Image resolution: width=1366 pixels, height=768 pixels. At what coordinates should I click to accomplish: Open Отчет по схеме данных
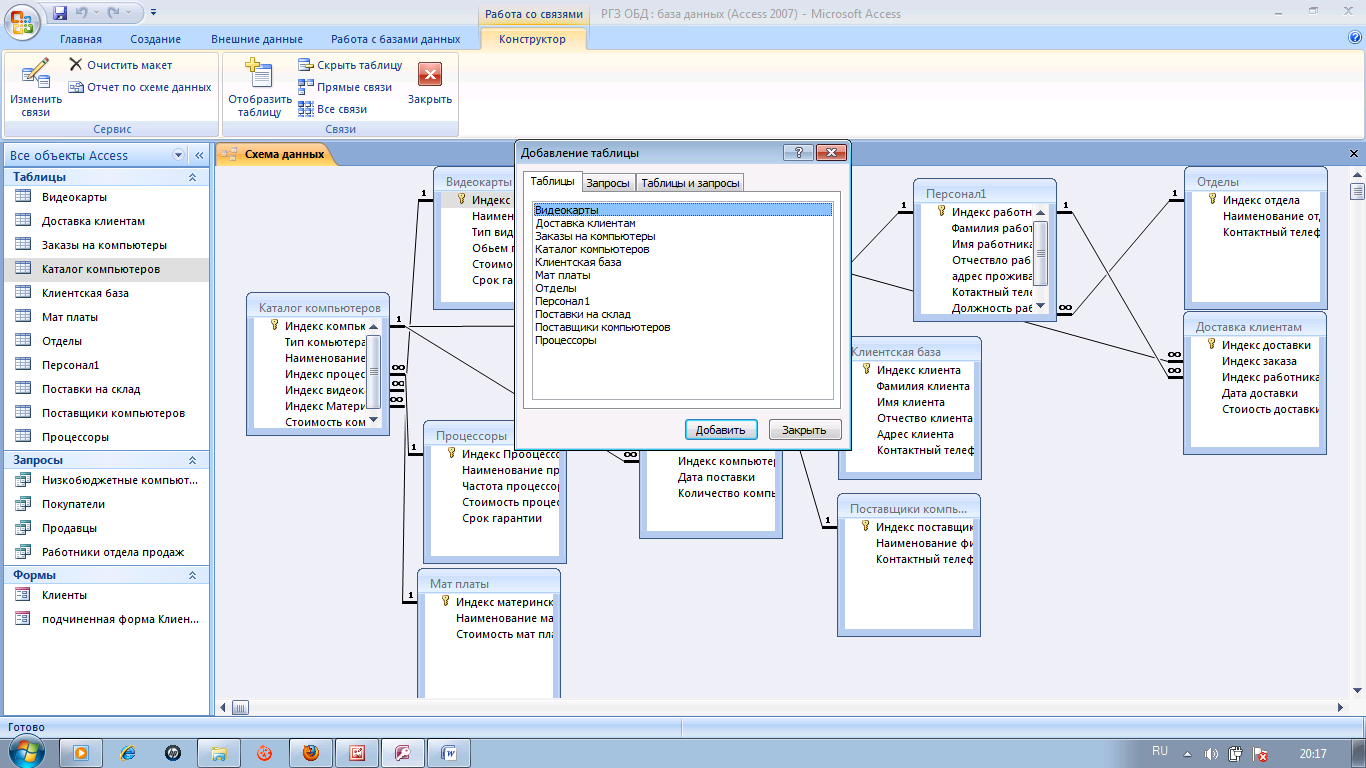click(140, 87)
